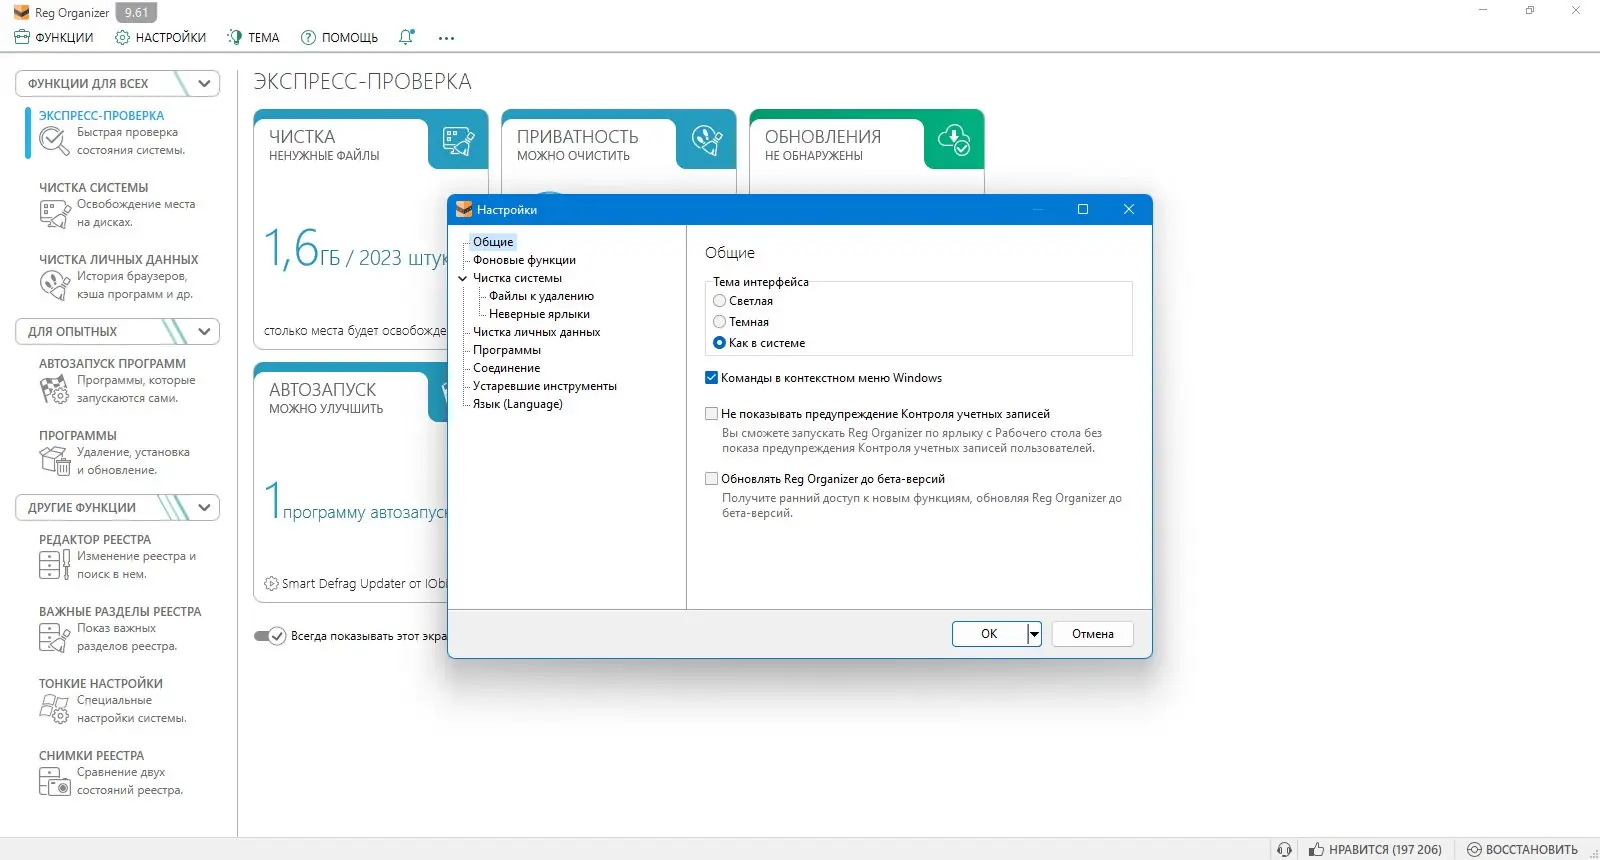Check Не показывать предупреждение Контроля учетных записей
Image resolution: width=1600 pixels, height=860 pixels.
(712, 414)
